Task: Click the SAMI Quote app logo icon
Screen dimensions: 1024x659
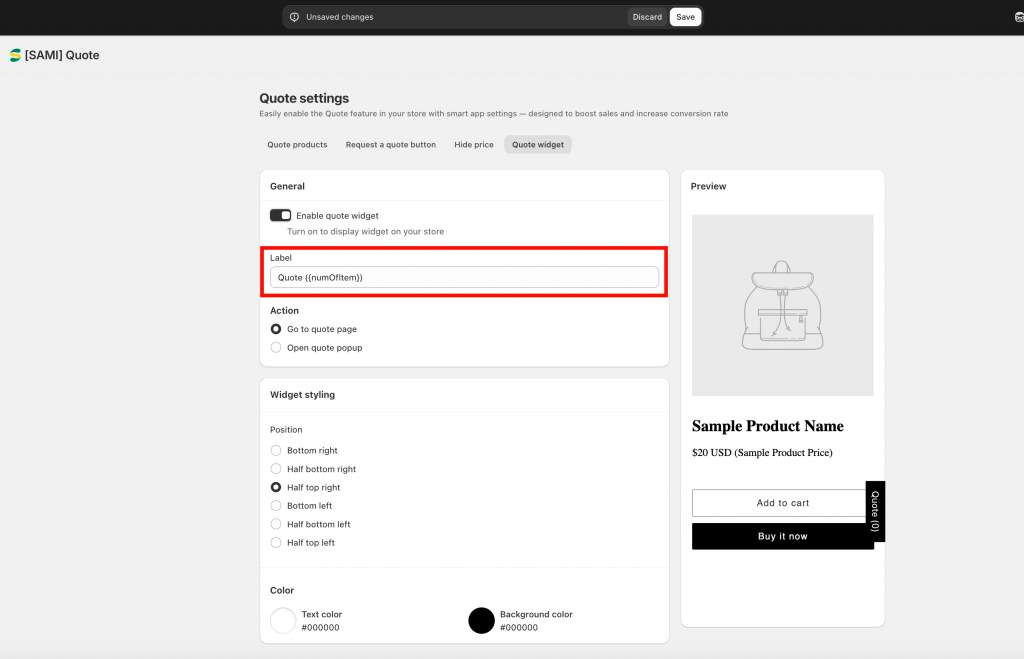Action: click(x=15, y=56)
